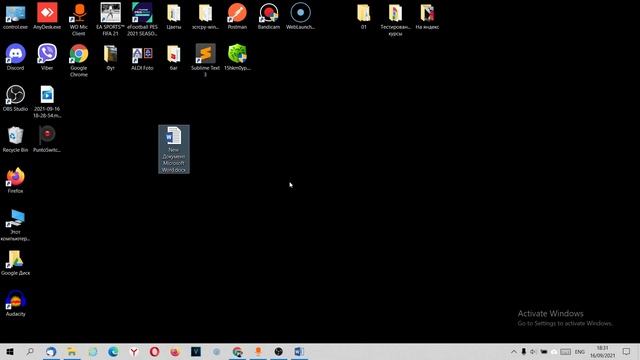Select the AnyDesk.exe desktop icon

coord(47,17)
